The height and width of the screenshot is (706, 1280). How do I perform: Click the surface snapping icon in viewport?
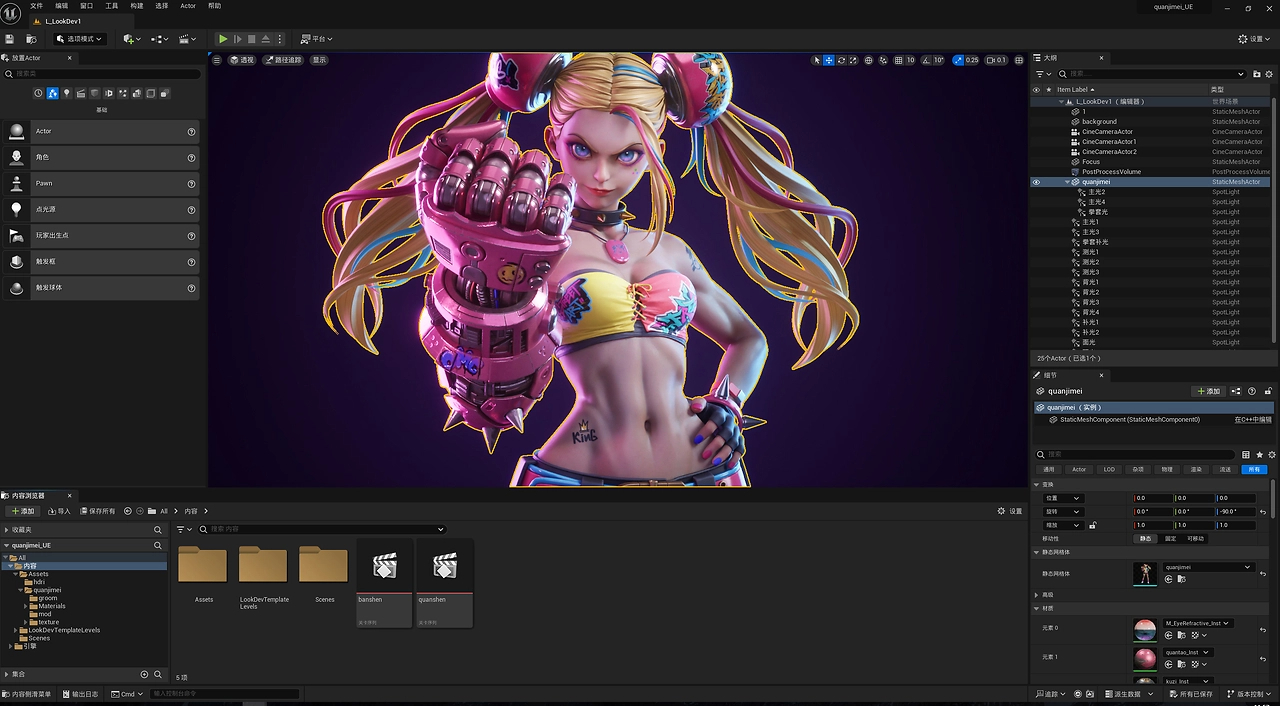[883, 60]
